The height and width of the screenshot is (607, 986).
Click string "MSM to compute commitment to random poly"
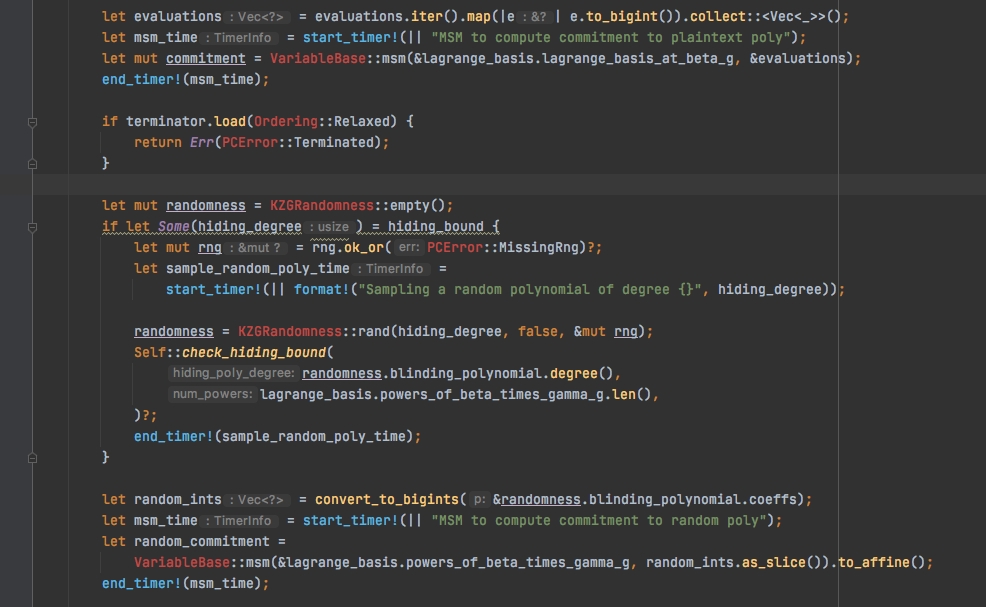(x=599, y=521)
